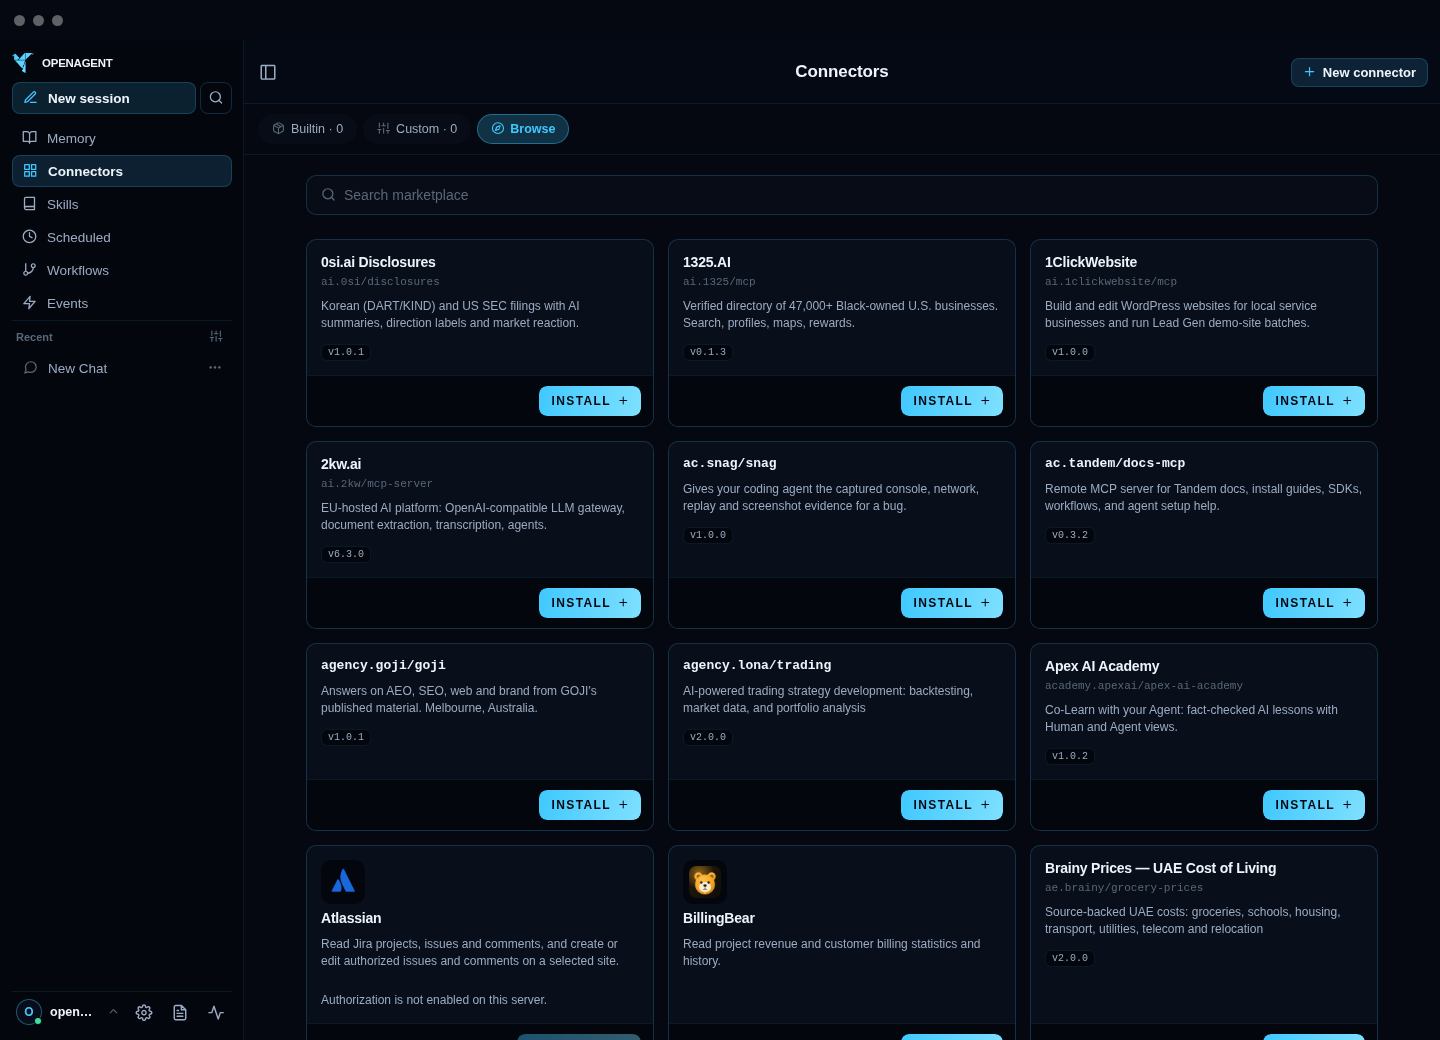1440x1040 pixels.
Task: Open the 1325.AI card title
Action: pyautogui.click(x=707, y=262)
